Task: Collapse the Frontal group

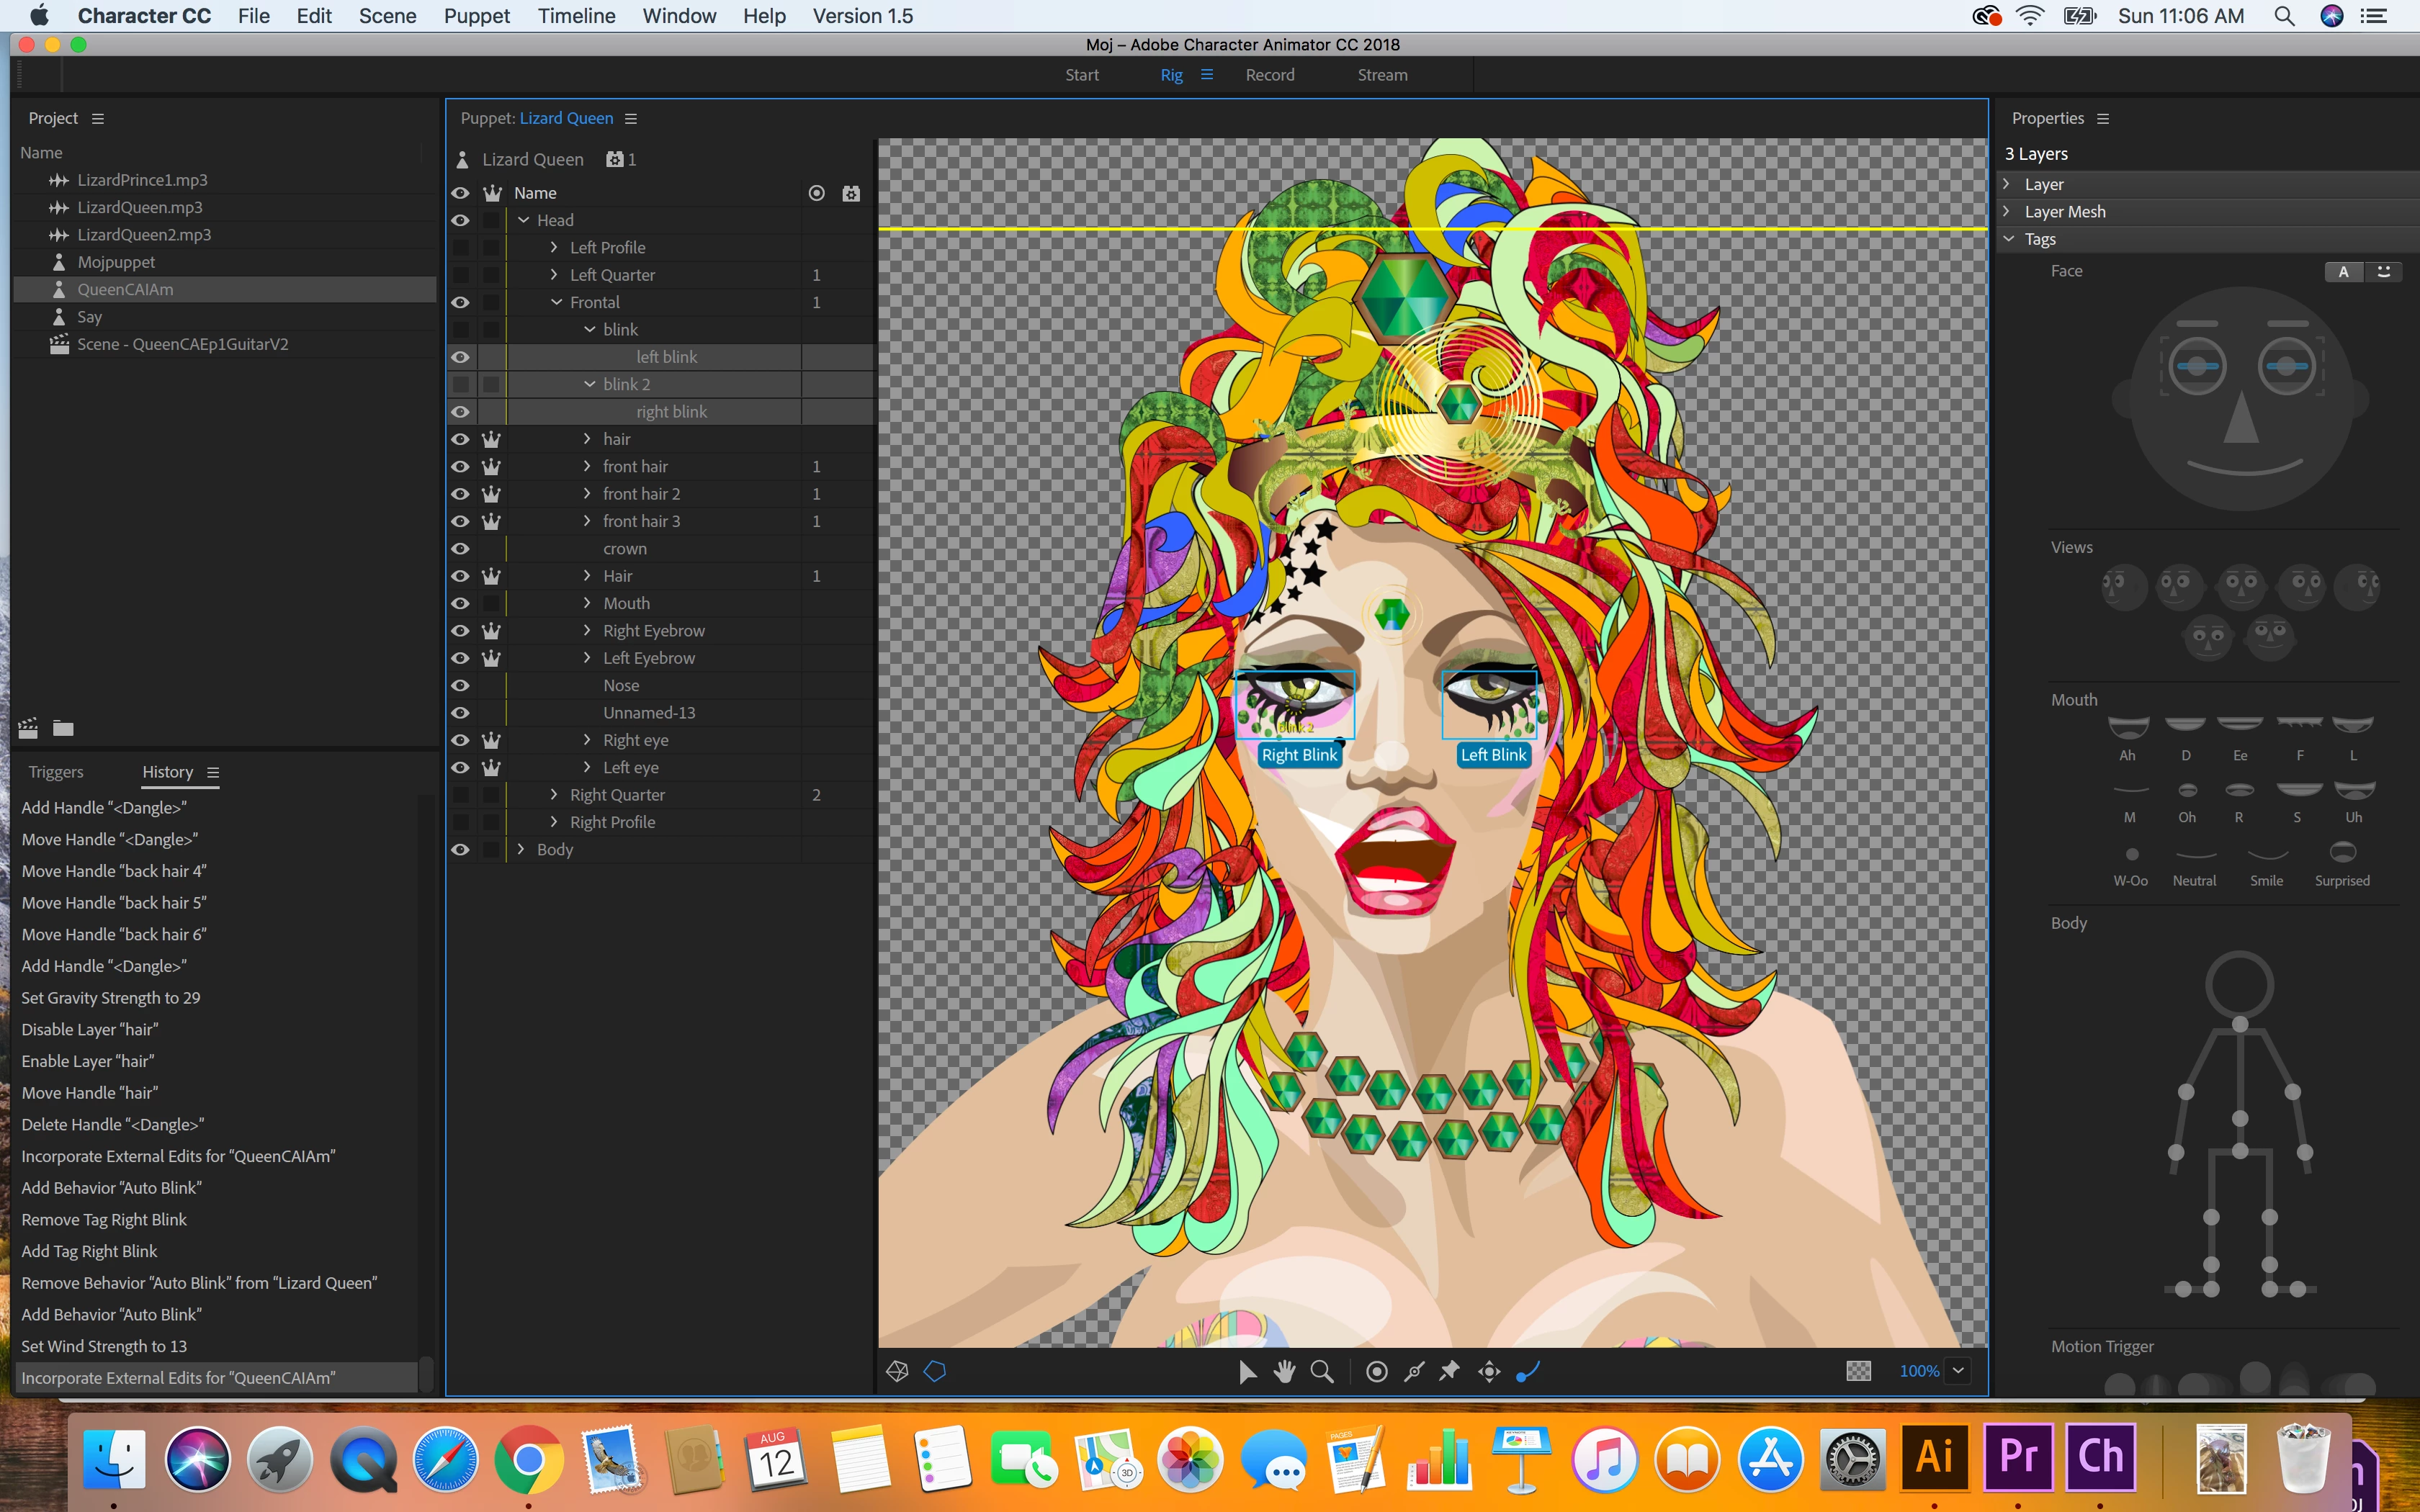Action: pyautogui.click(x=557, y=302)
